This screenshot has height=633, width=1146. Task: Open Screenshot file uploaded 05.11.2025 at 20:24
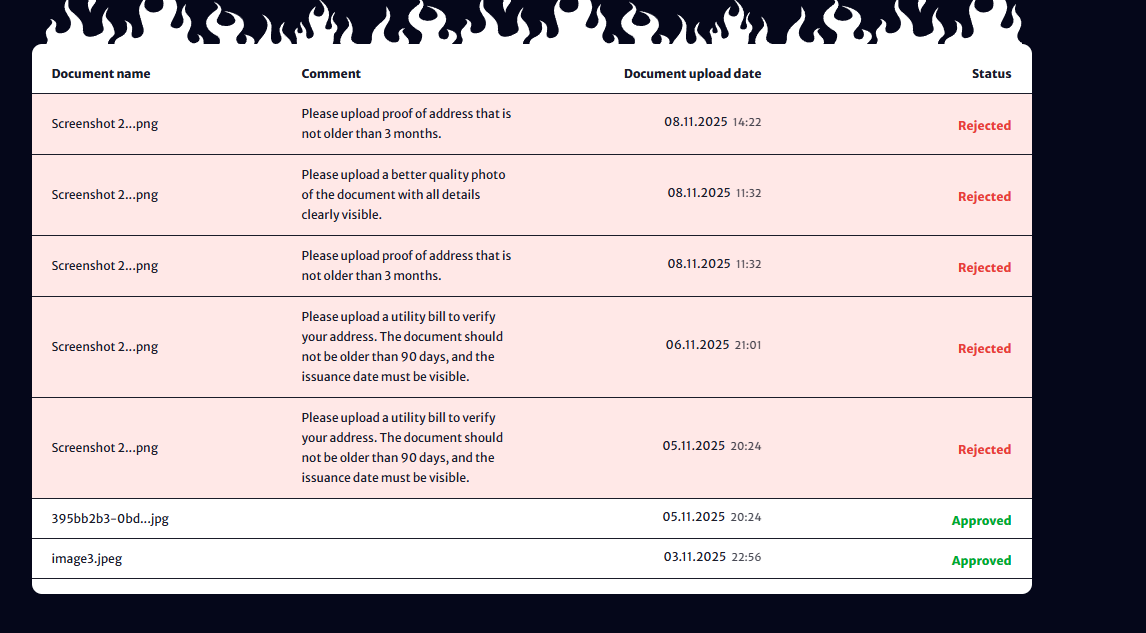point(105,448)
